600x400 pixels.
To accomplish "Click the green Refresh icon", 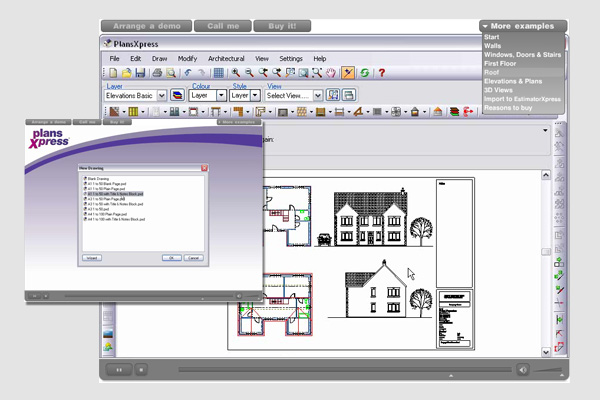I will pos(365,73).
